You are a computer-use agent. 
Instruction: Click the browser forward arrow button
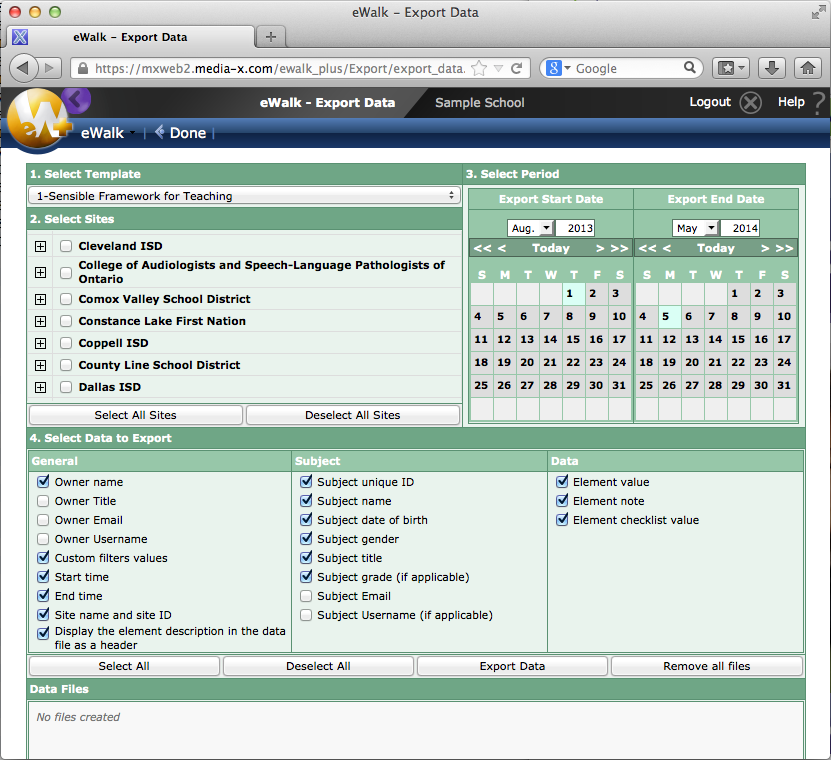[x=49, y=68]
